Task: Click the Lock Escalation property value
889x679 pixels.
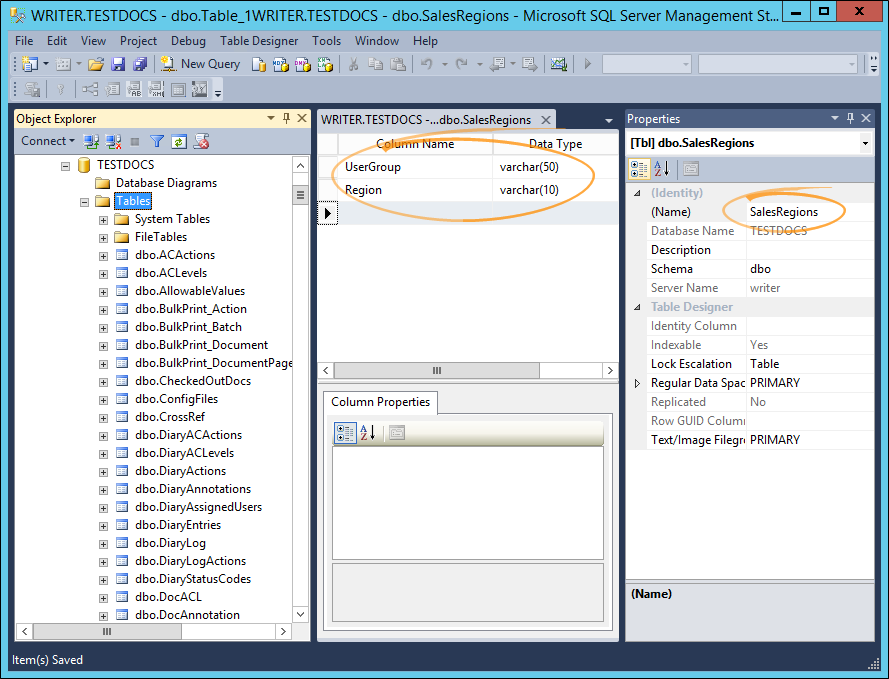Action: [810, 364]
